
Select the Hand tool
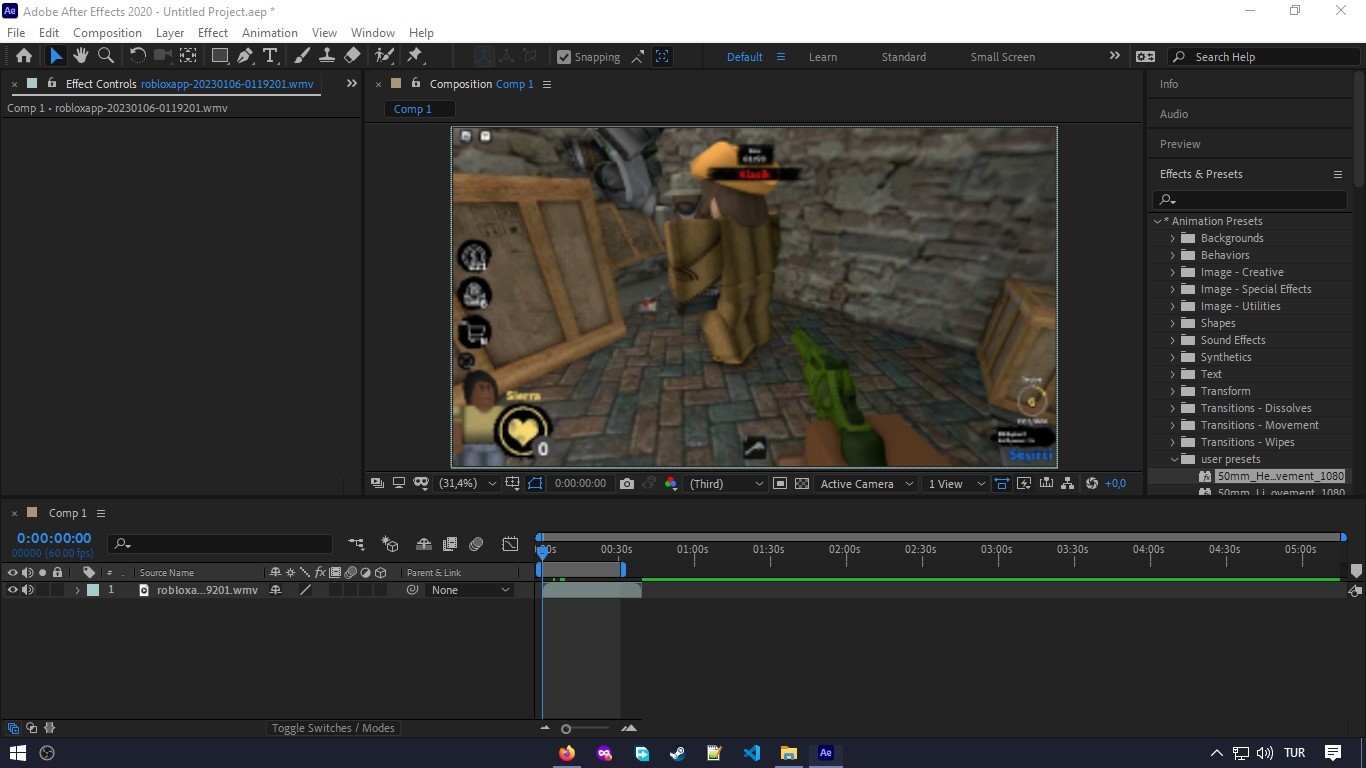tap(81, 56)
